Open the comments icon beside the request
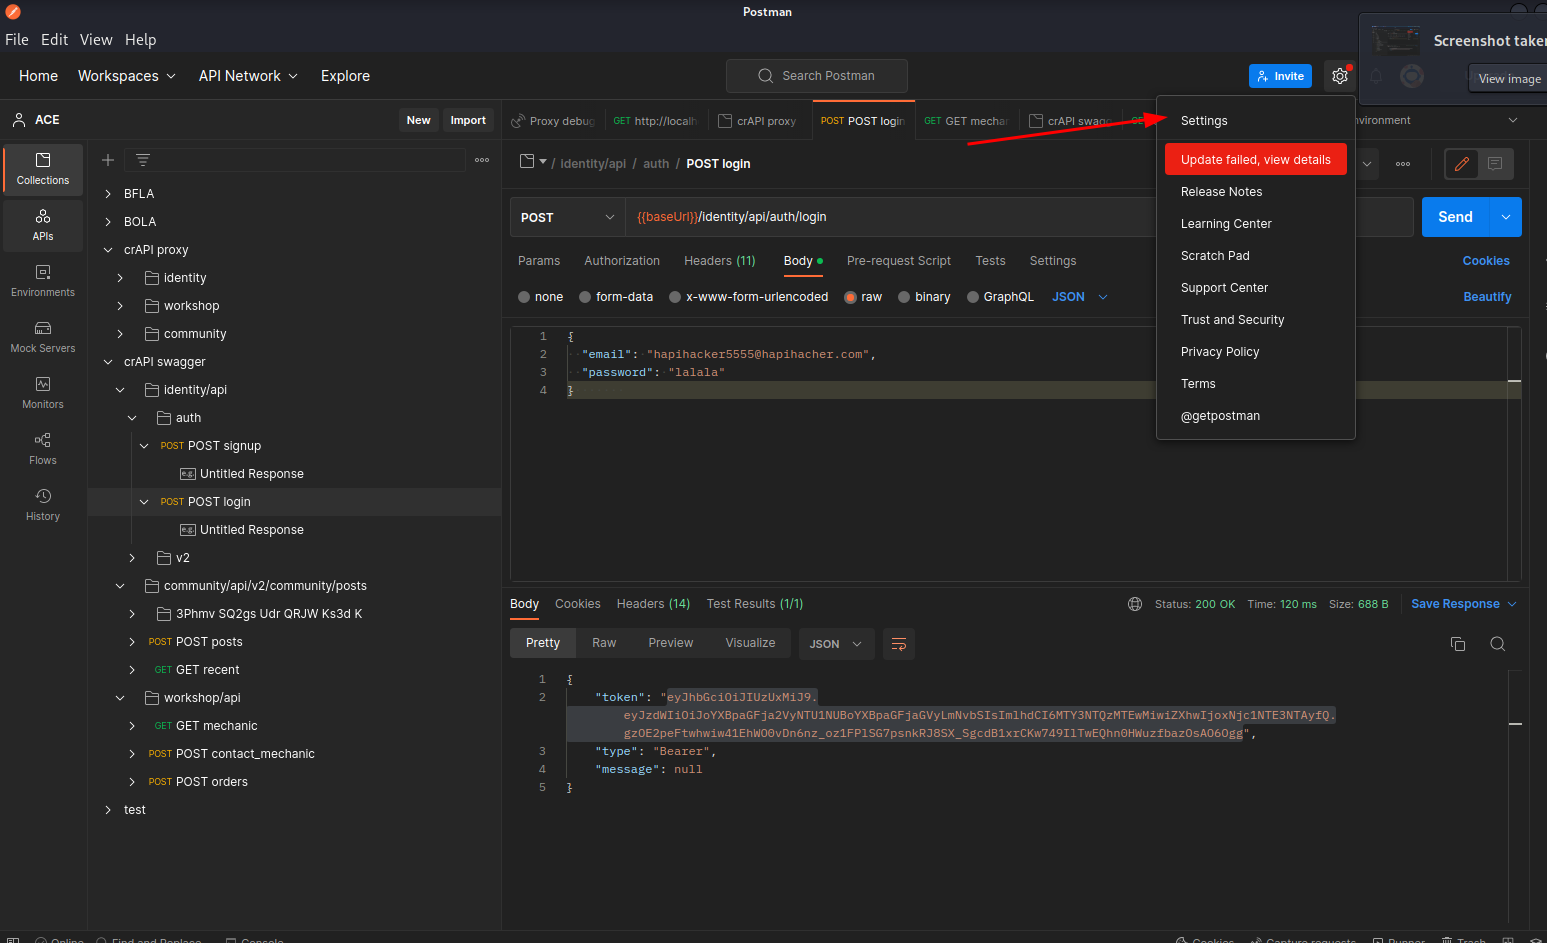 coord(1495,164)
